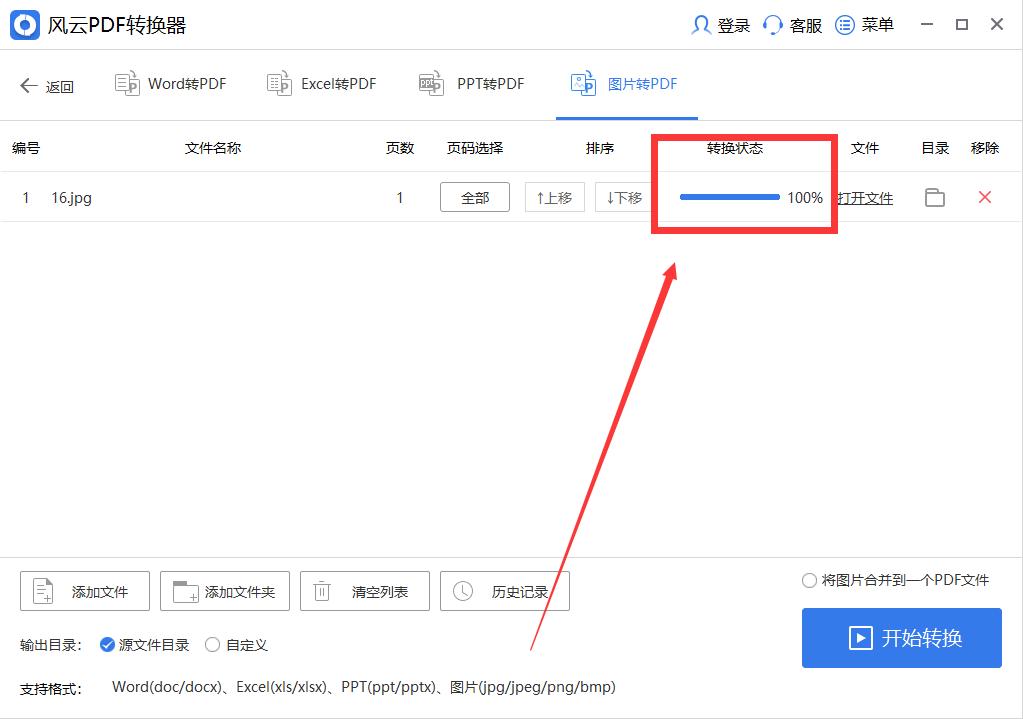Image resolution: width=1023 pixels, height=719 pixels.
Task: Open the PPT转PDF converter
Action: click(x=431, y=84)
